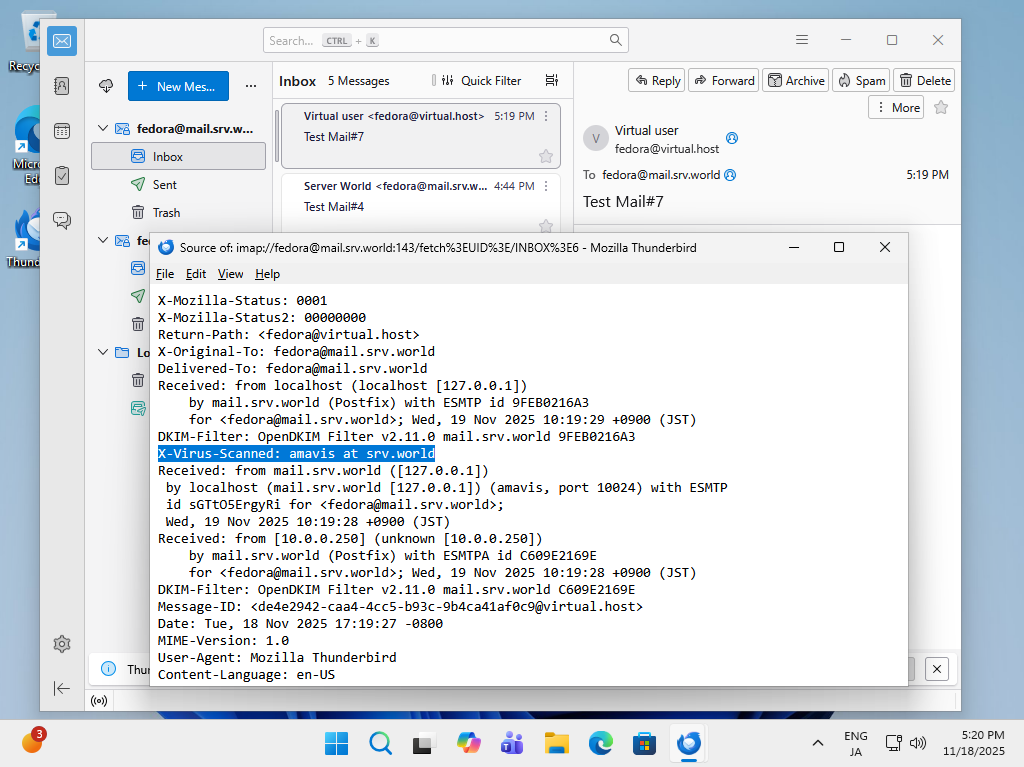Open the Edit menu in source window

pos(196,274)
